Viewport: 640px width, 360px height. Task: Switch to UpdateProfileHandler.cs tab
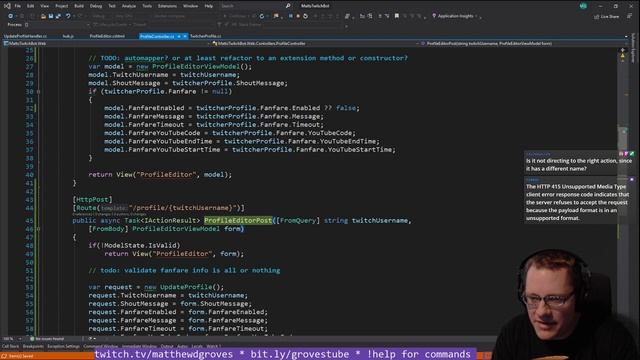(x=25, y=36)
